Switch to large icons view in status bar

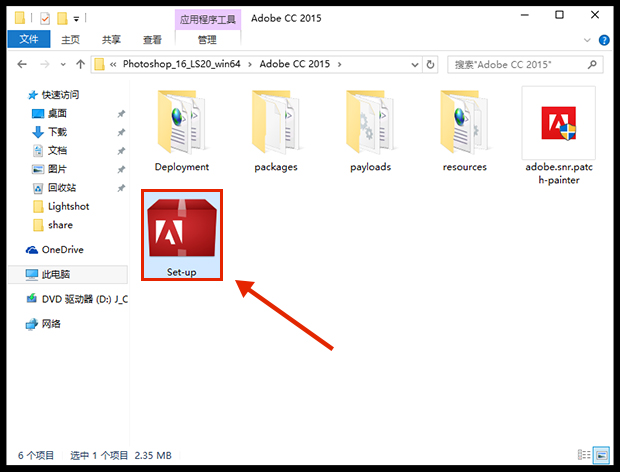click(x=603, y=454)
